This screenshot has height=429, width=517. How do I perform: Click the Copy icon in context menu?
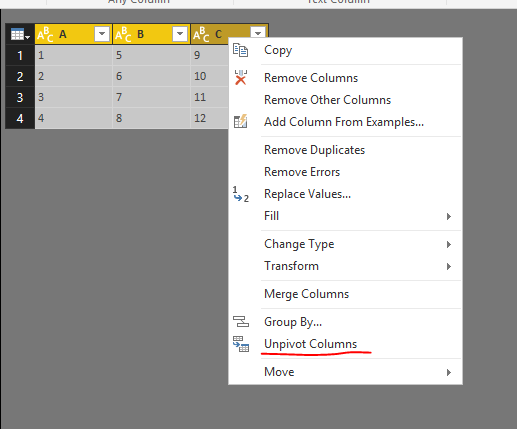[x=240, y=50]
